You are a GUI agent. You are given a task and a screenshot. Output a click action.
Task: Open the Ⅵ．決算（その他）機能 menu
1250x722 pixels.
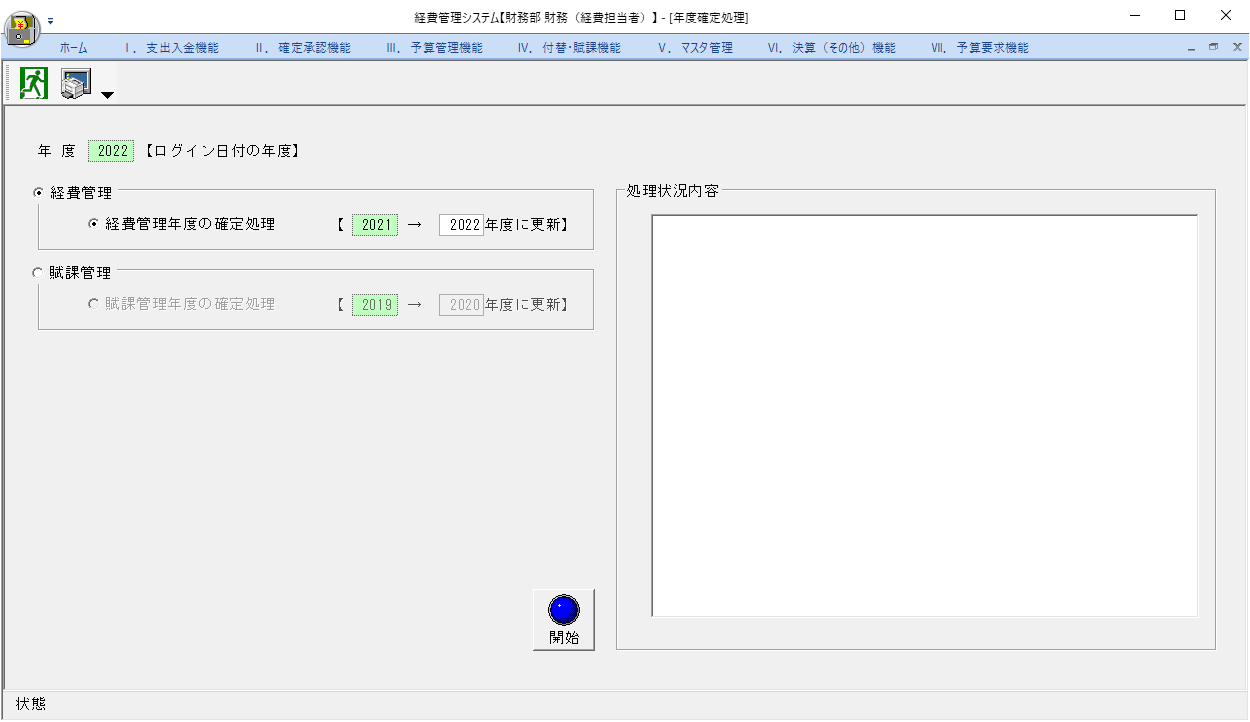831,48
